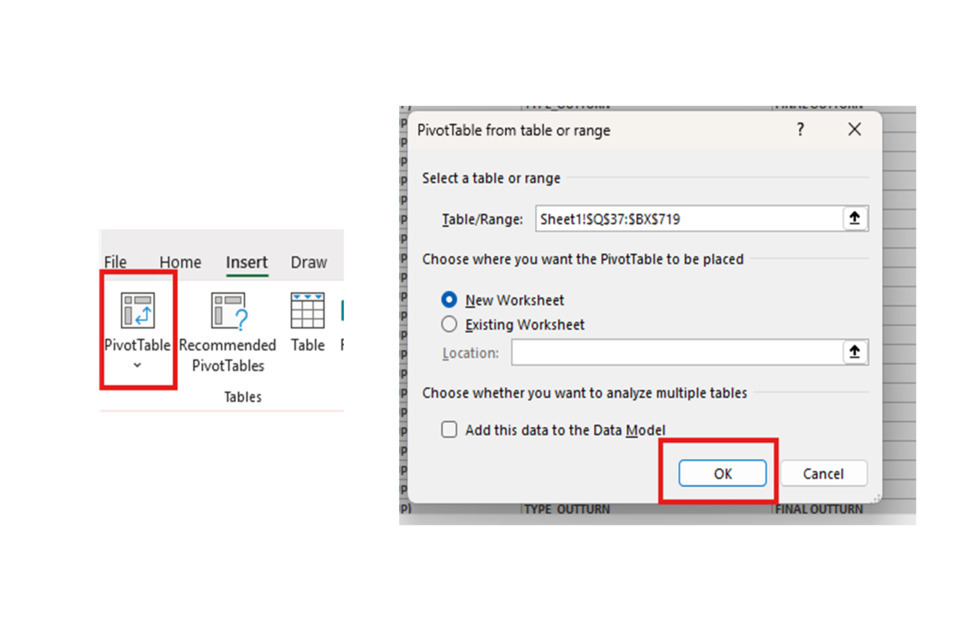Choose the Existing Worksheet radio option
The width and height of the screenshot is (960, 640).
[449, 325]
